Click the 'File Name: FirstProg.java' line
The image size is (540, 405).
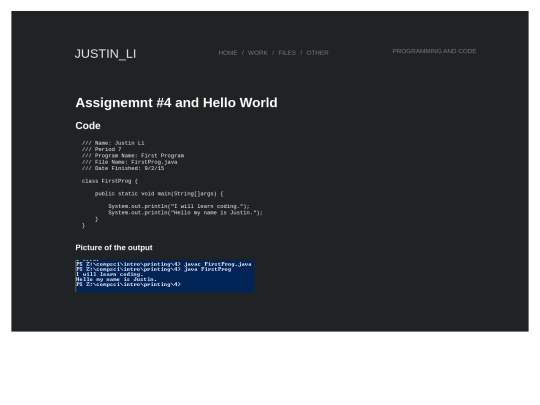129,162
